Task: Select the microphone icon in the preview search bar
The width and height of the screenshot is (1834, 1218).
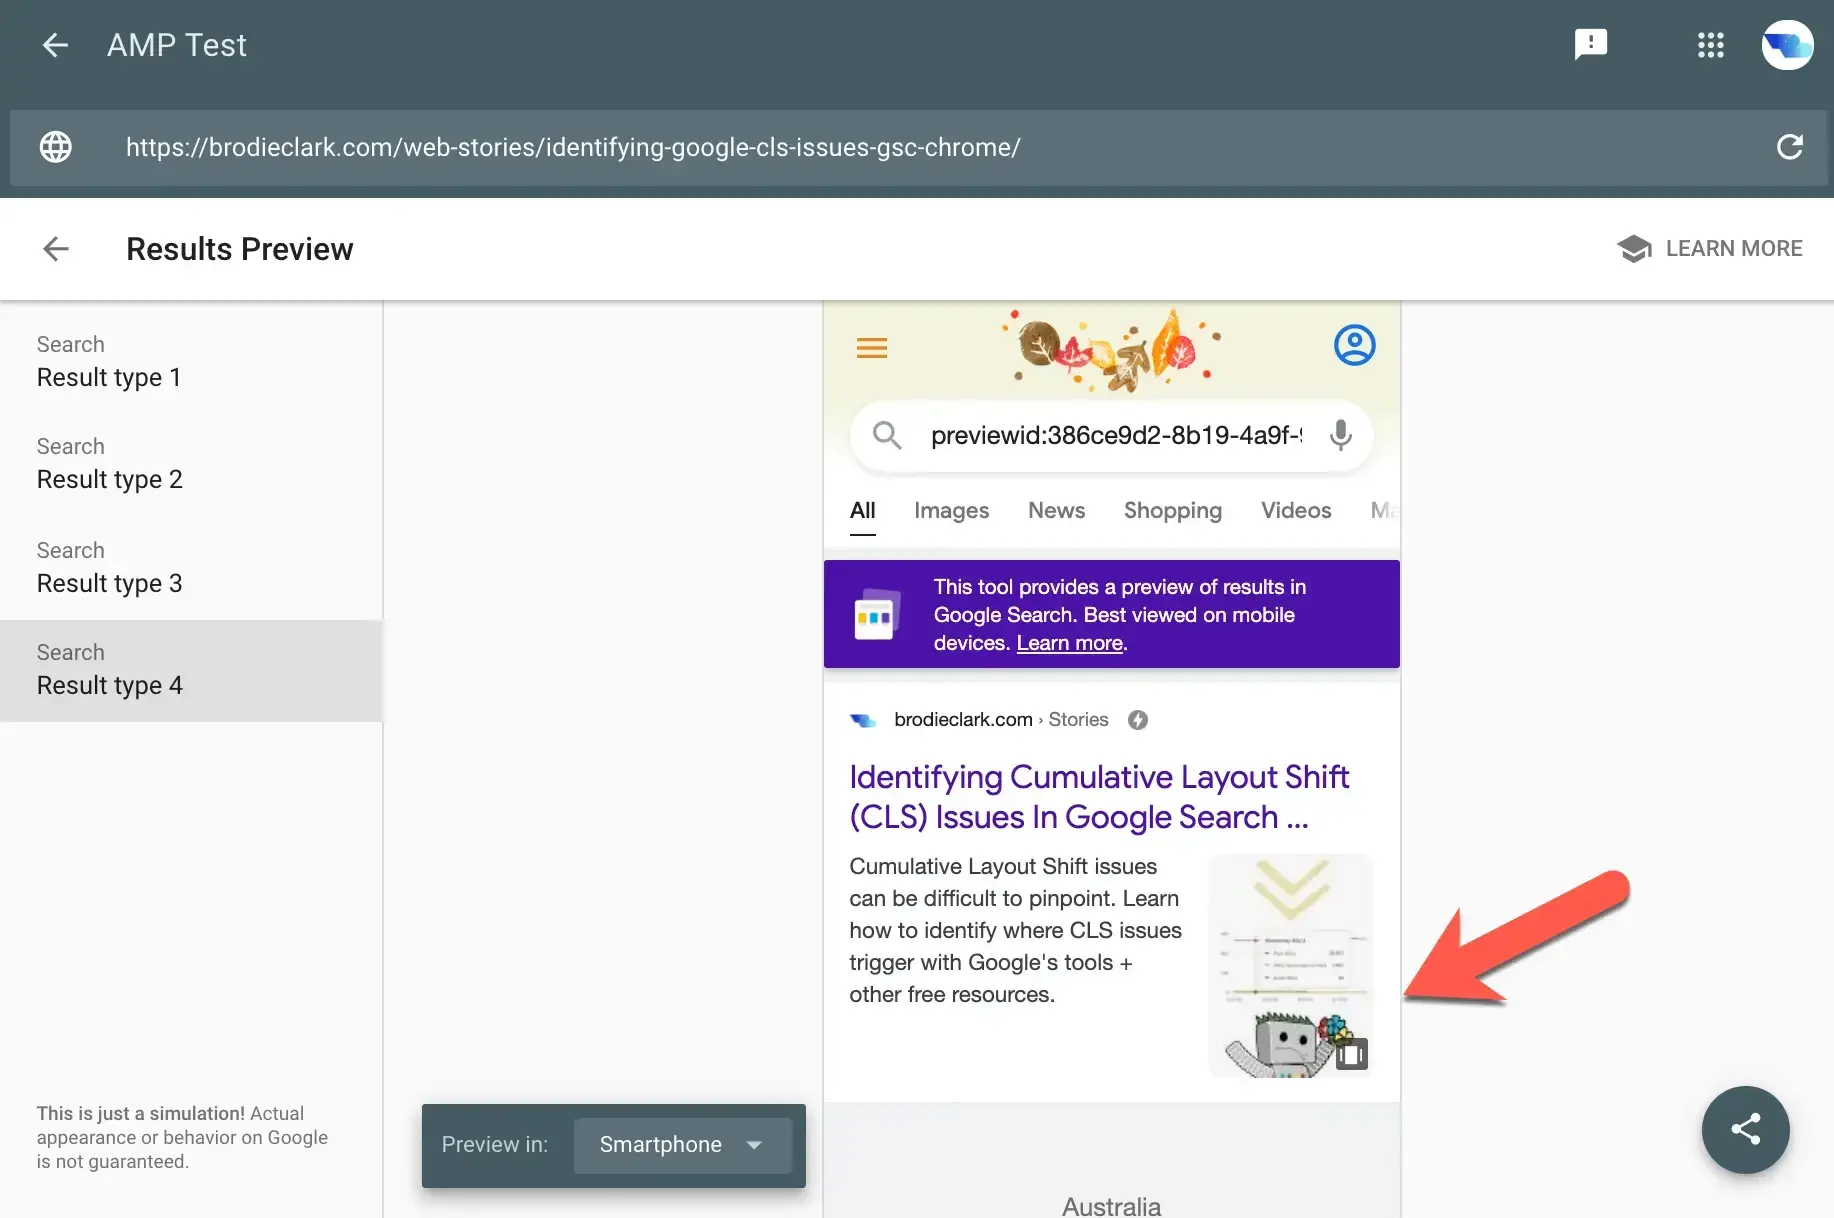Action: [x=1340, y=435]
